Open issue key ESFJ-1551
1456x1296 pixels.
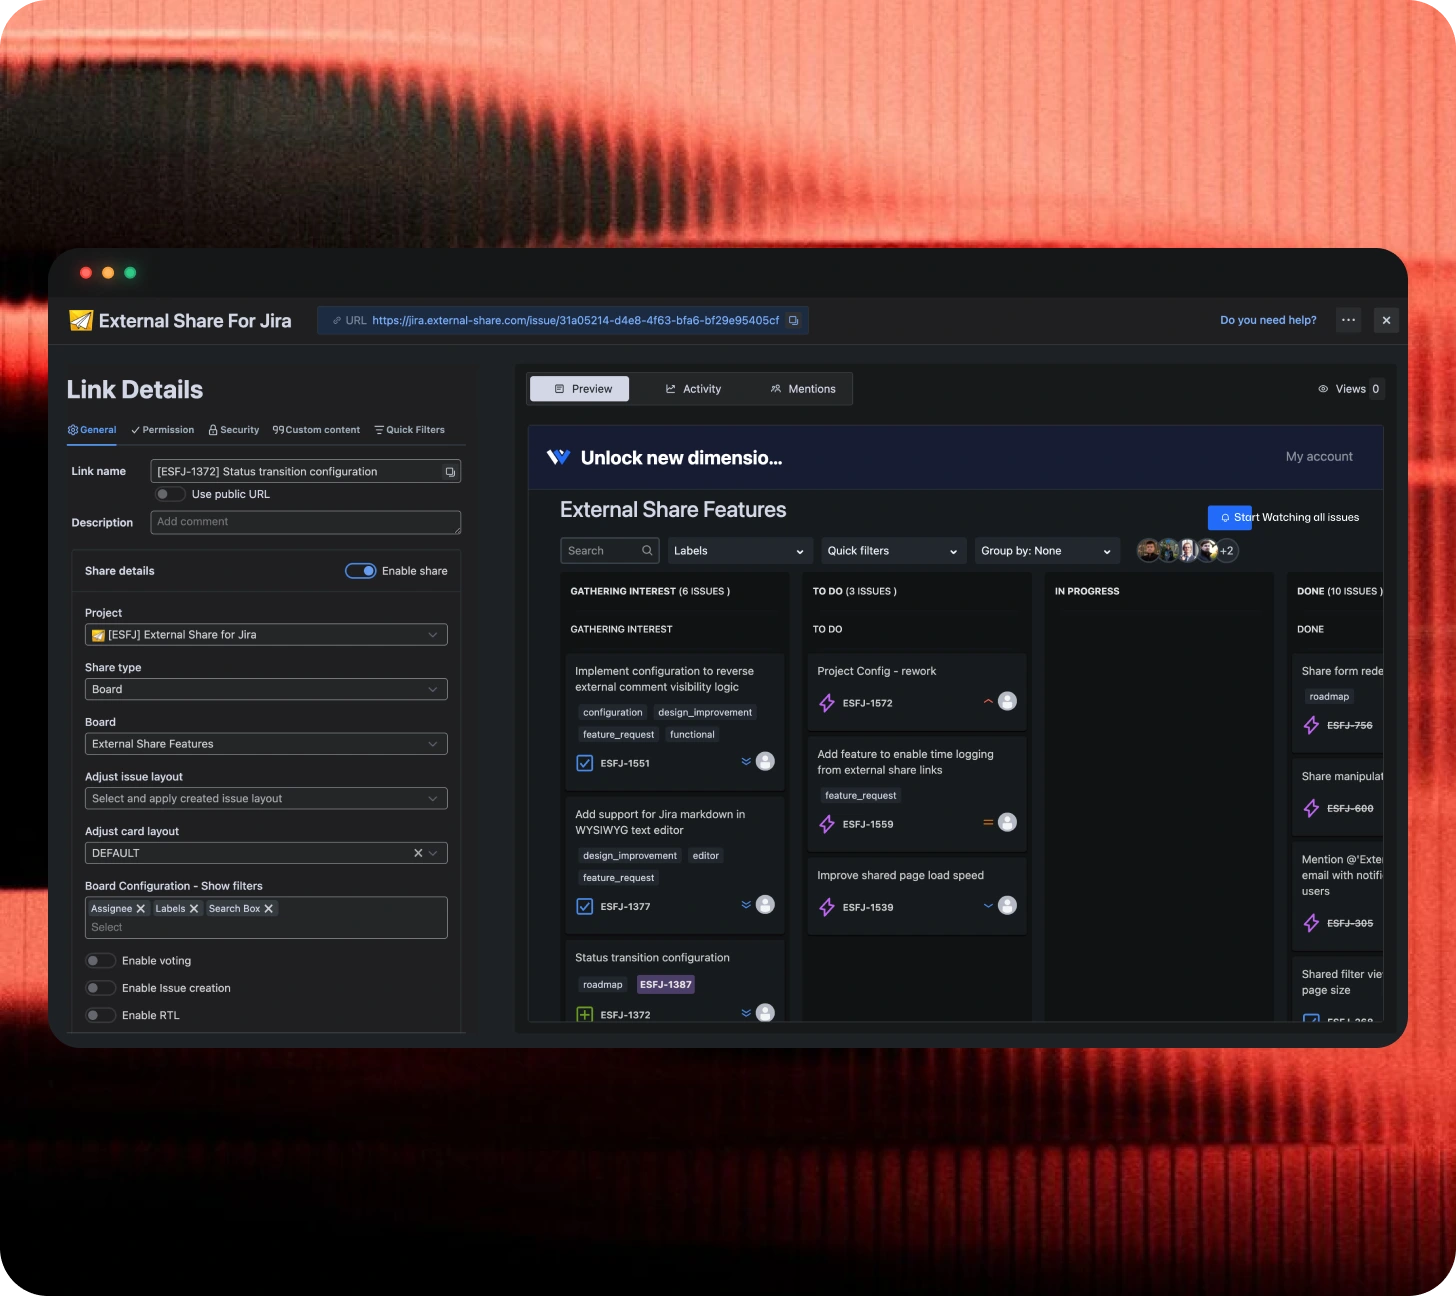tap(625, 763)
